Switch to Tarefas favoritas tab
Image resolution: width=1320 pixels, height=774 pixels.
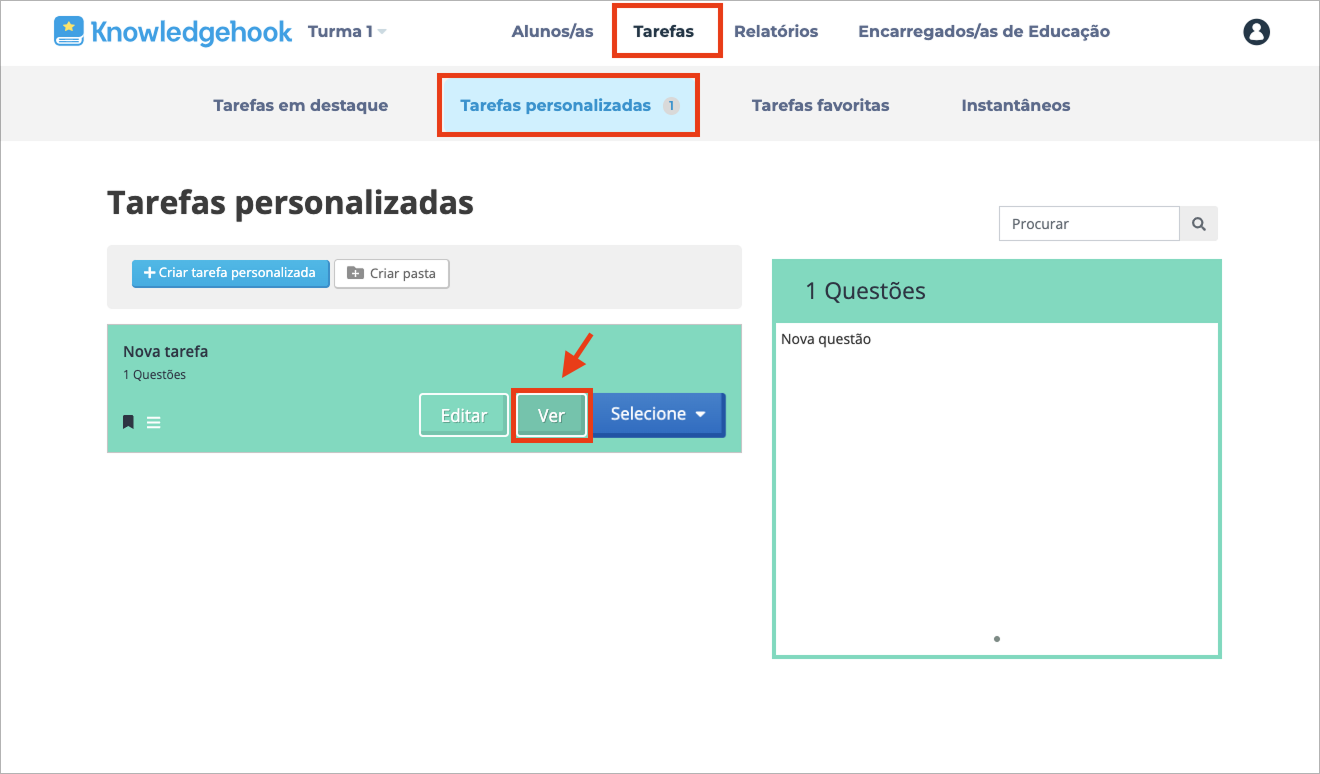[x=820, y=105]
